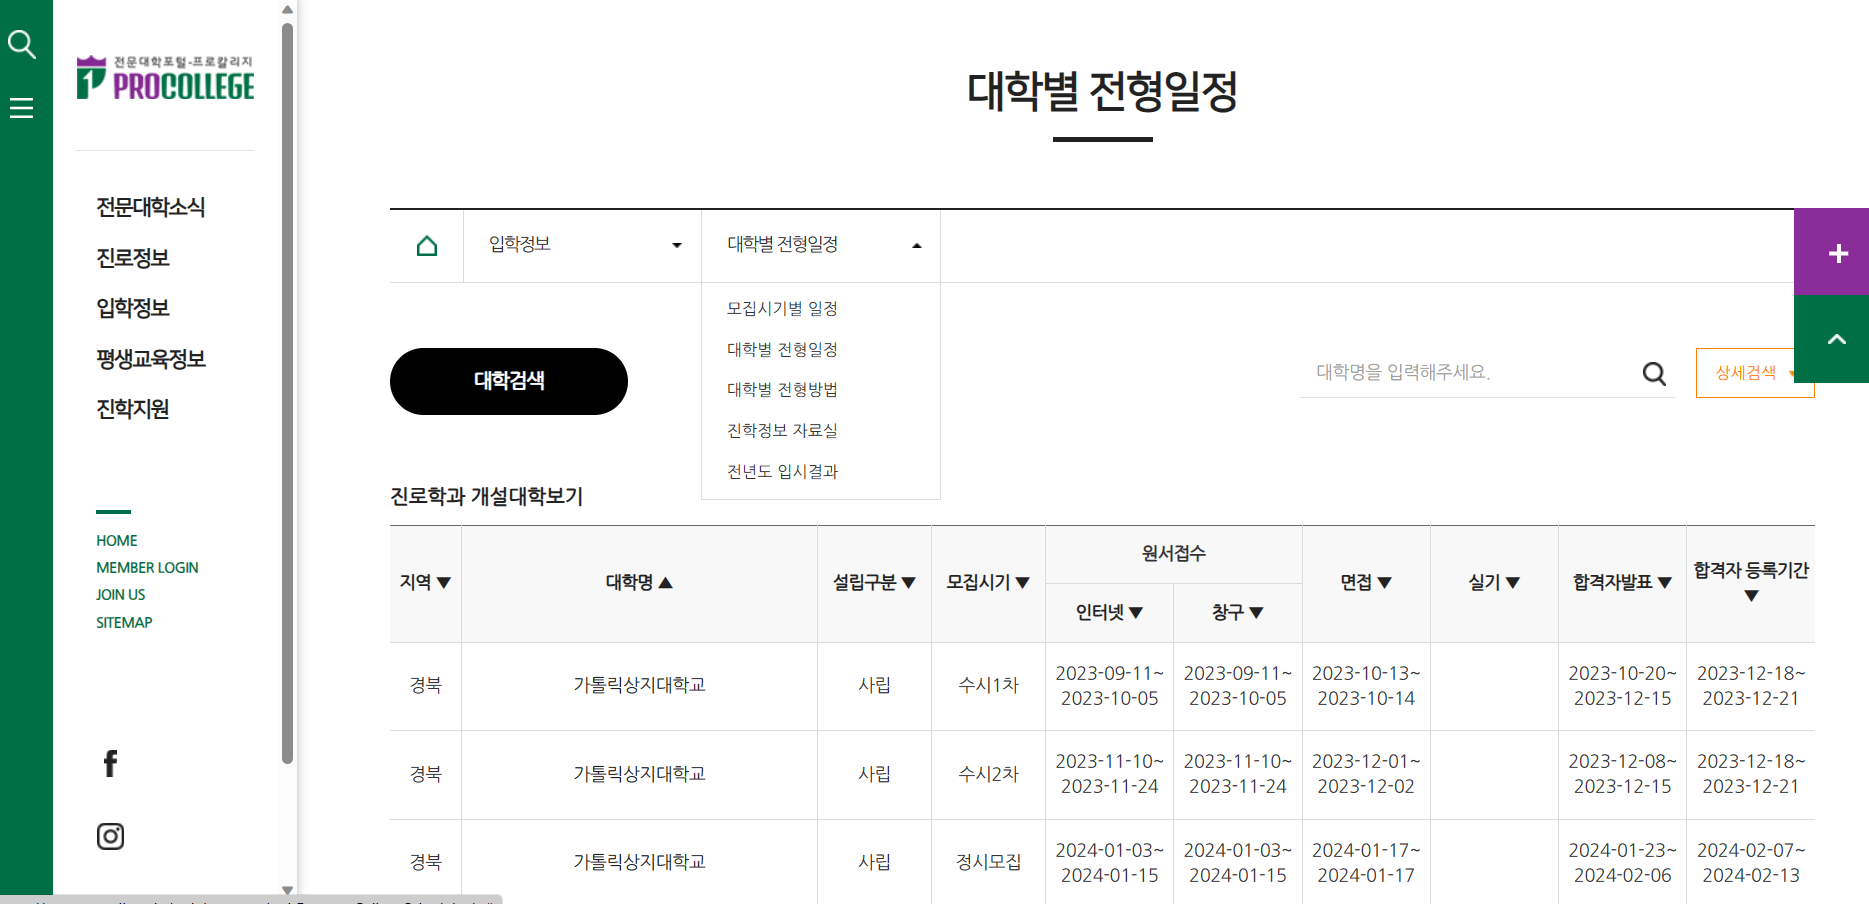Click the JOIN US link
This screenshot has height=904, width=1869.
(x=120, y=595)
